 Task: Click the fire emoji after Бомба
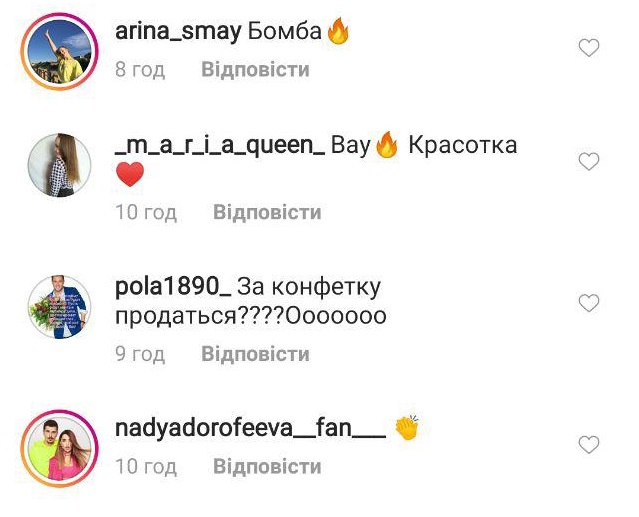(338, 31)
